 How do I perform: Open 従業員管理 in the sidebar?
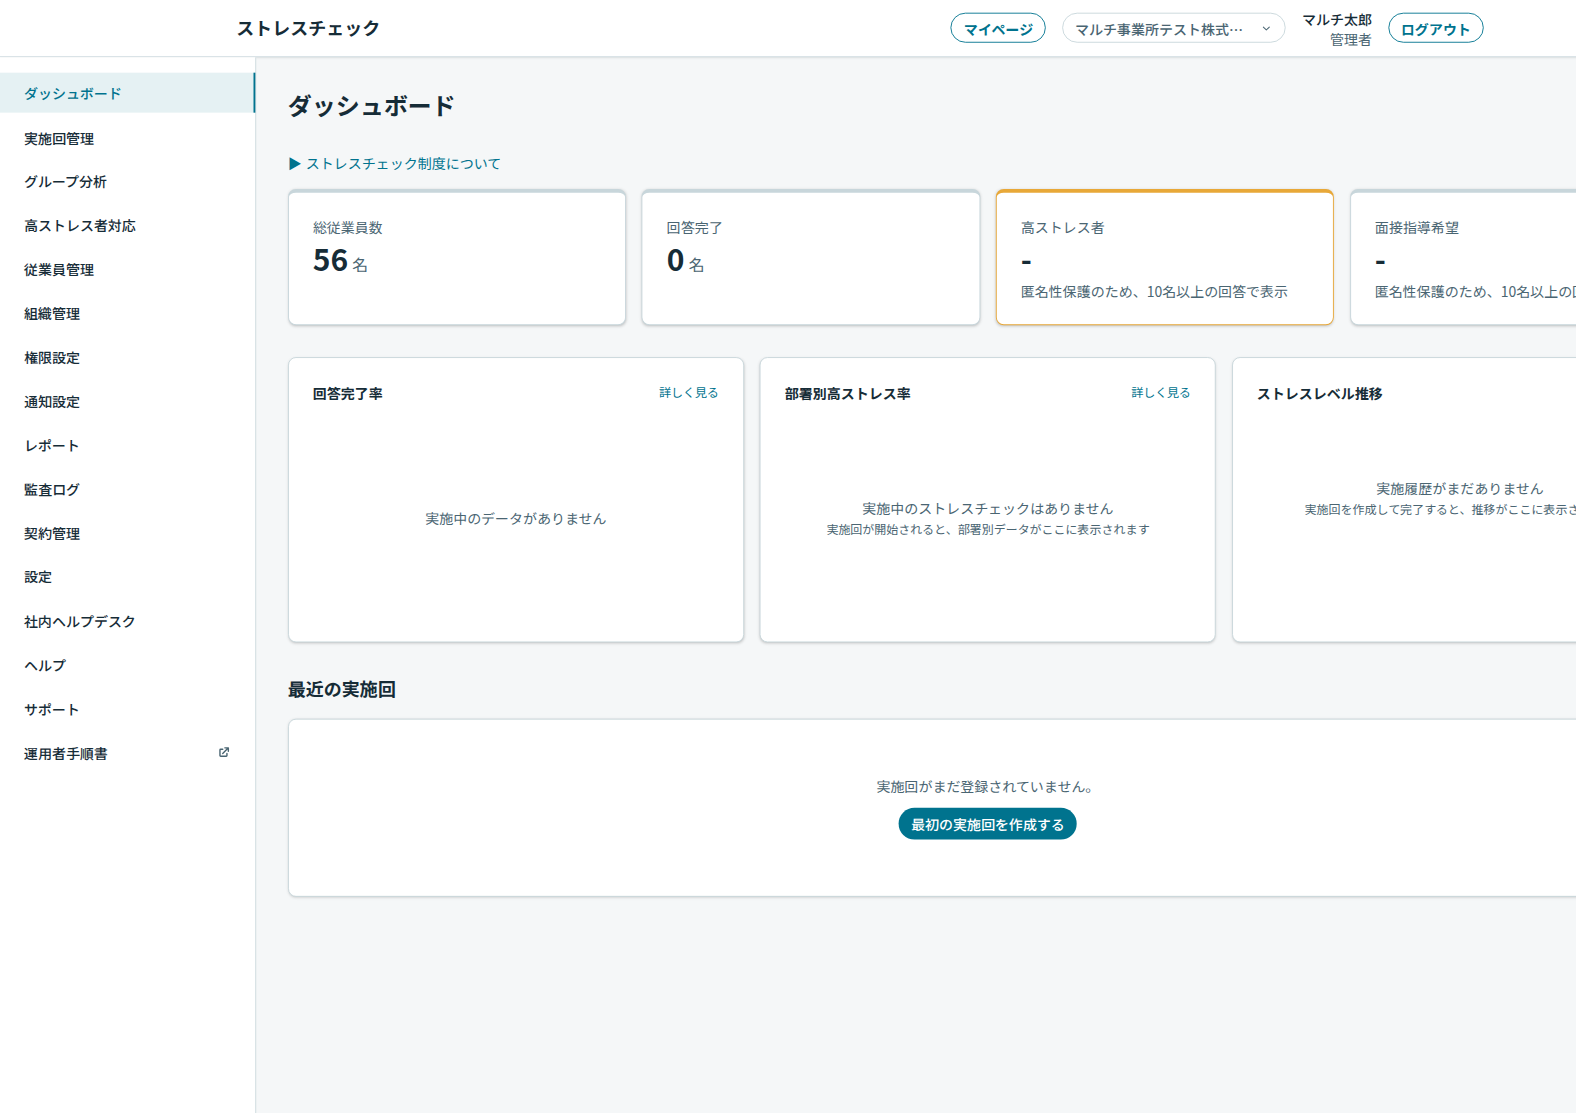127,270
